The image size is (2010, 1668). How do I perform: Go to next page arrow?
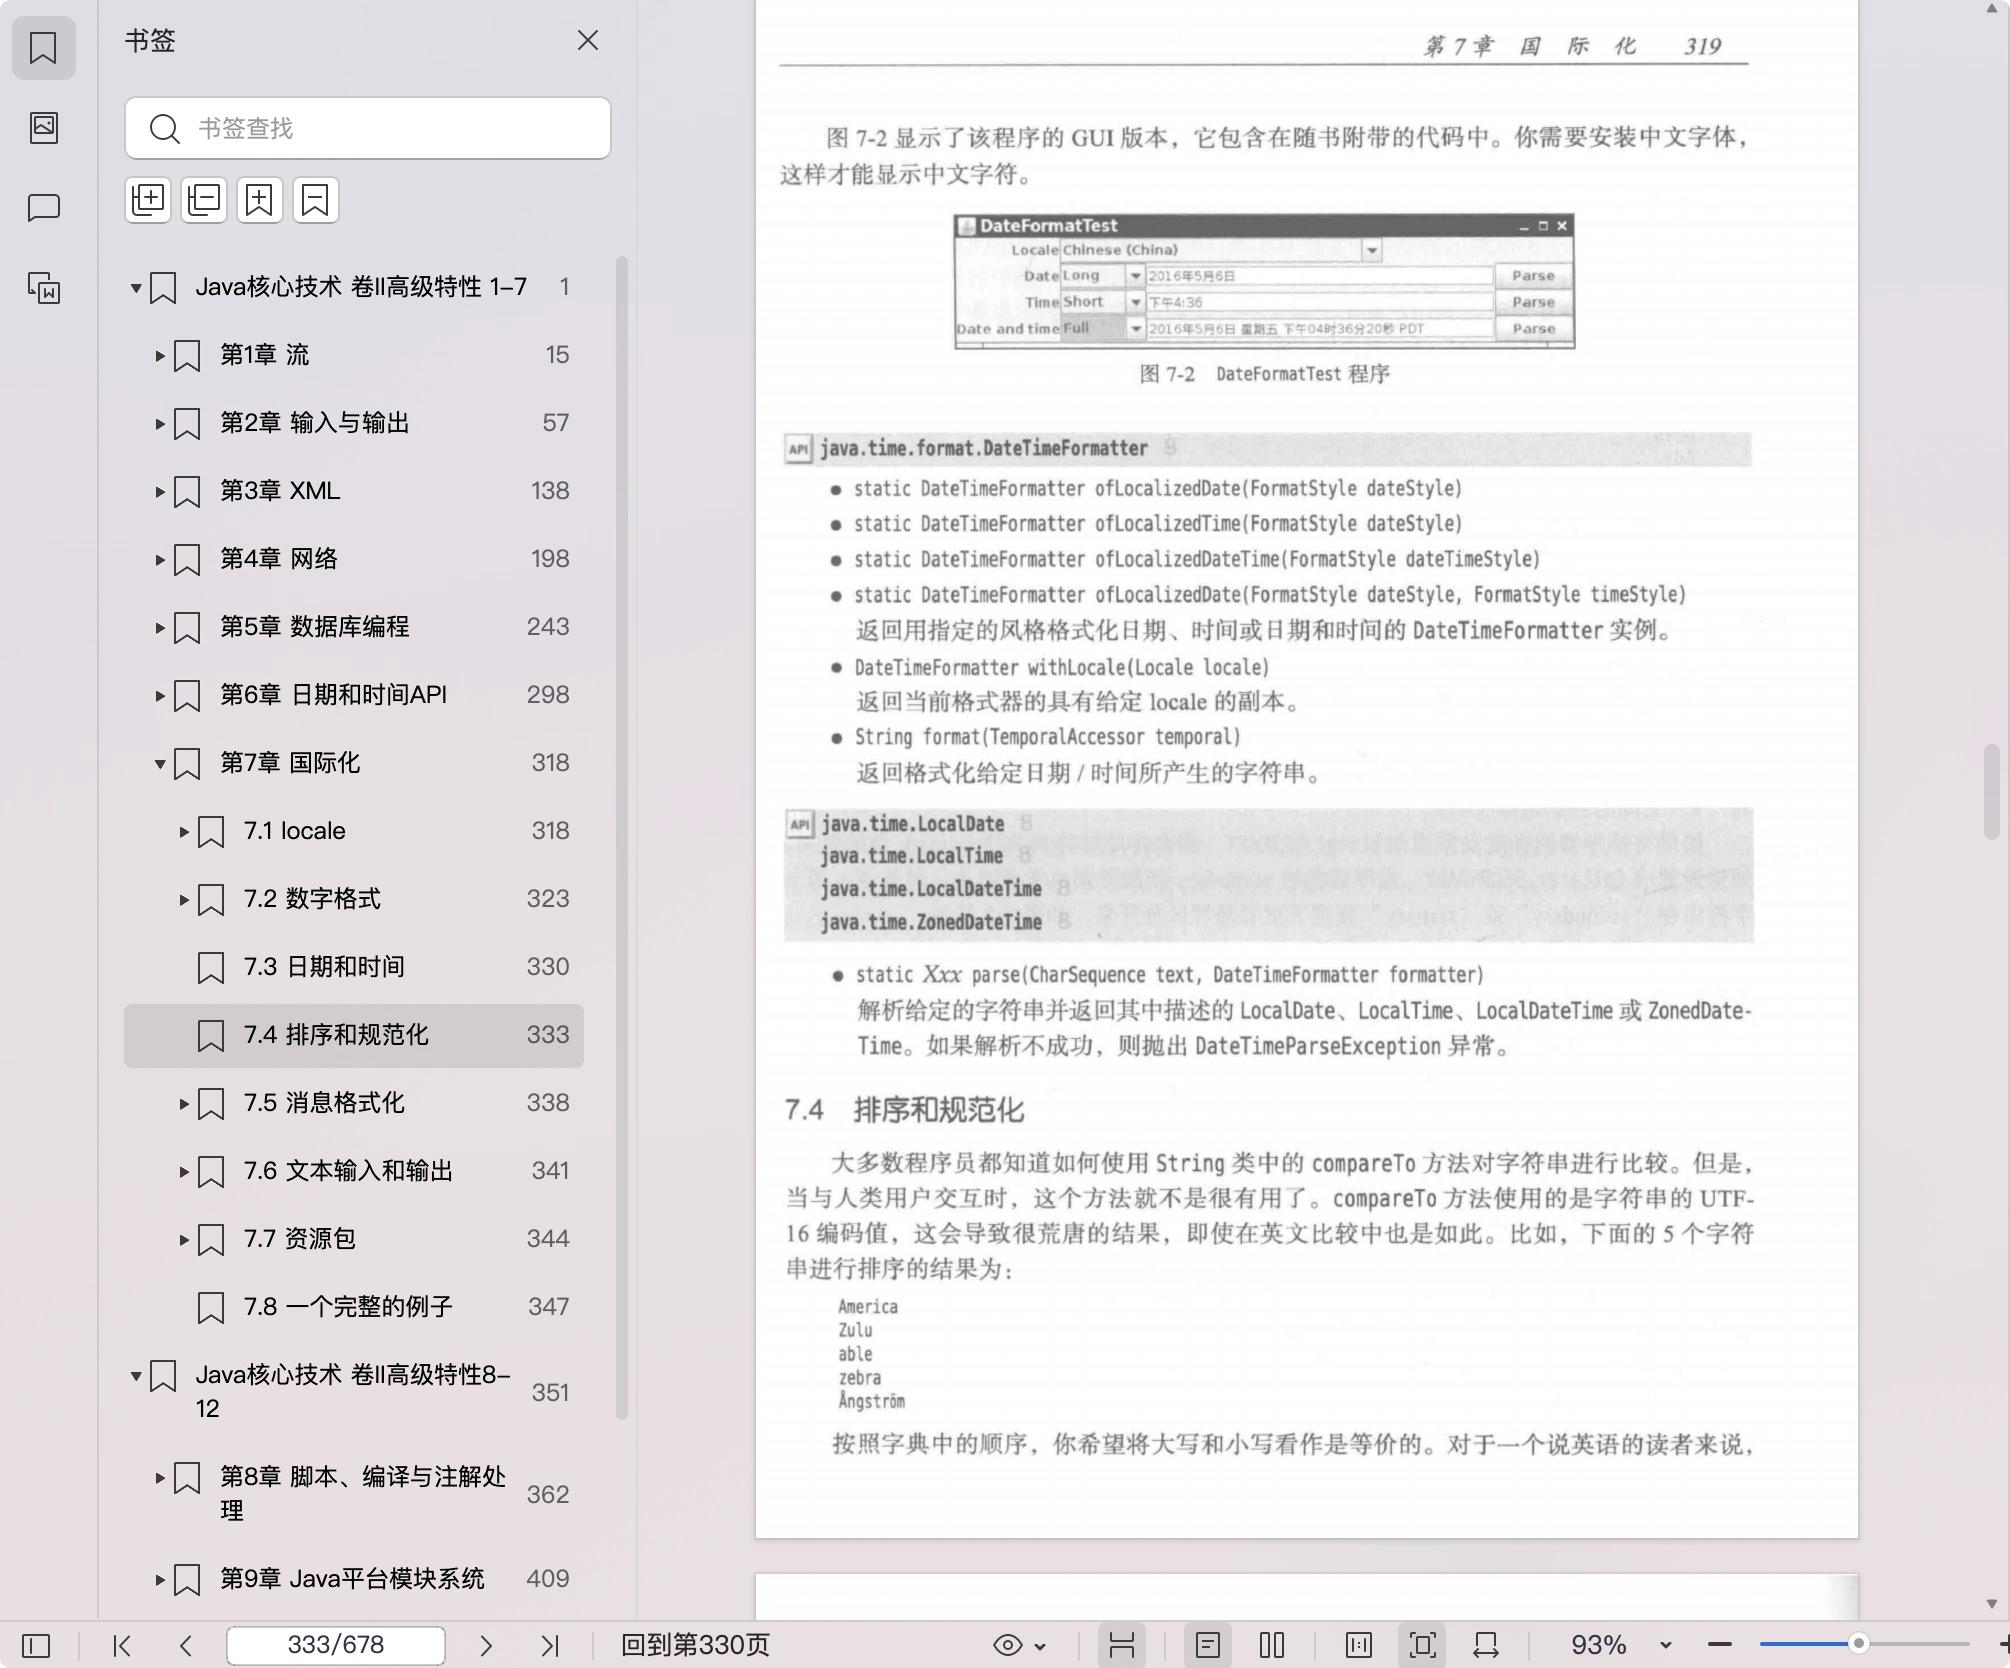click(x=486, y=1645)
